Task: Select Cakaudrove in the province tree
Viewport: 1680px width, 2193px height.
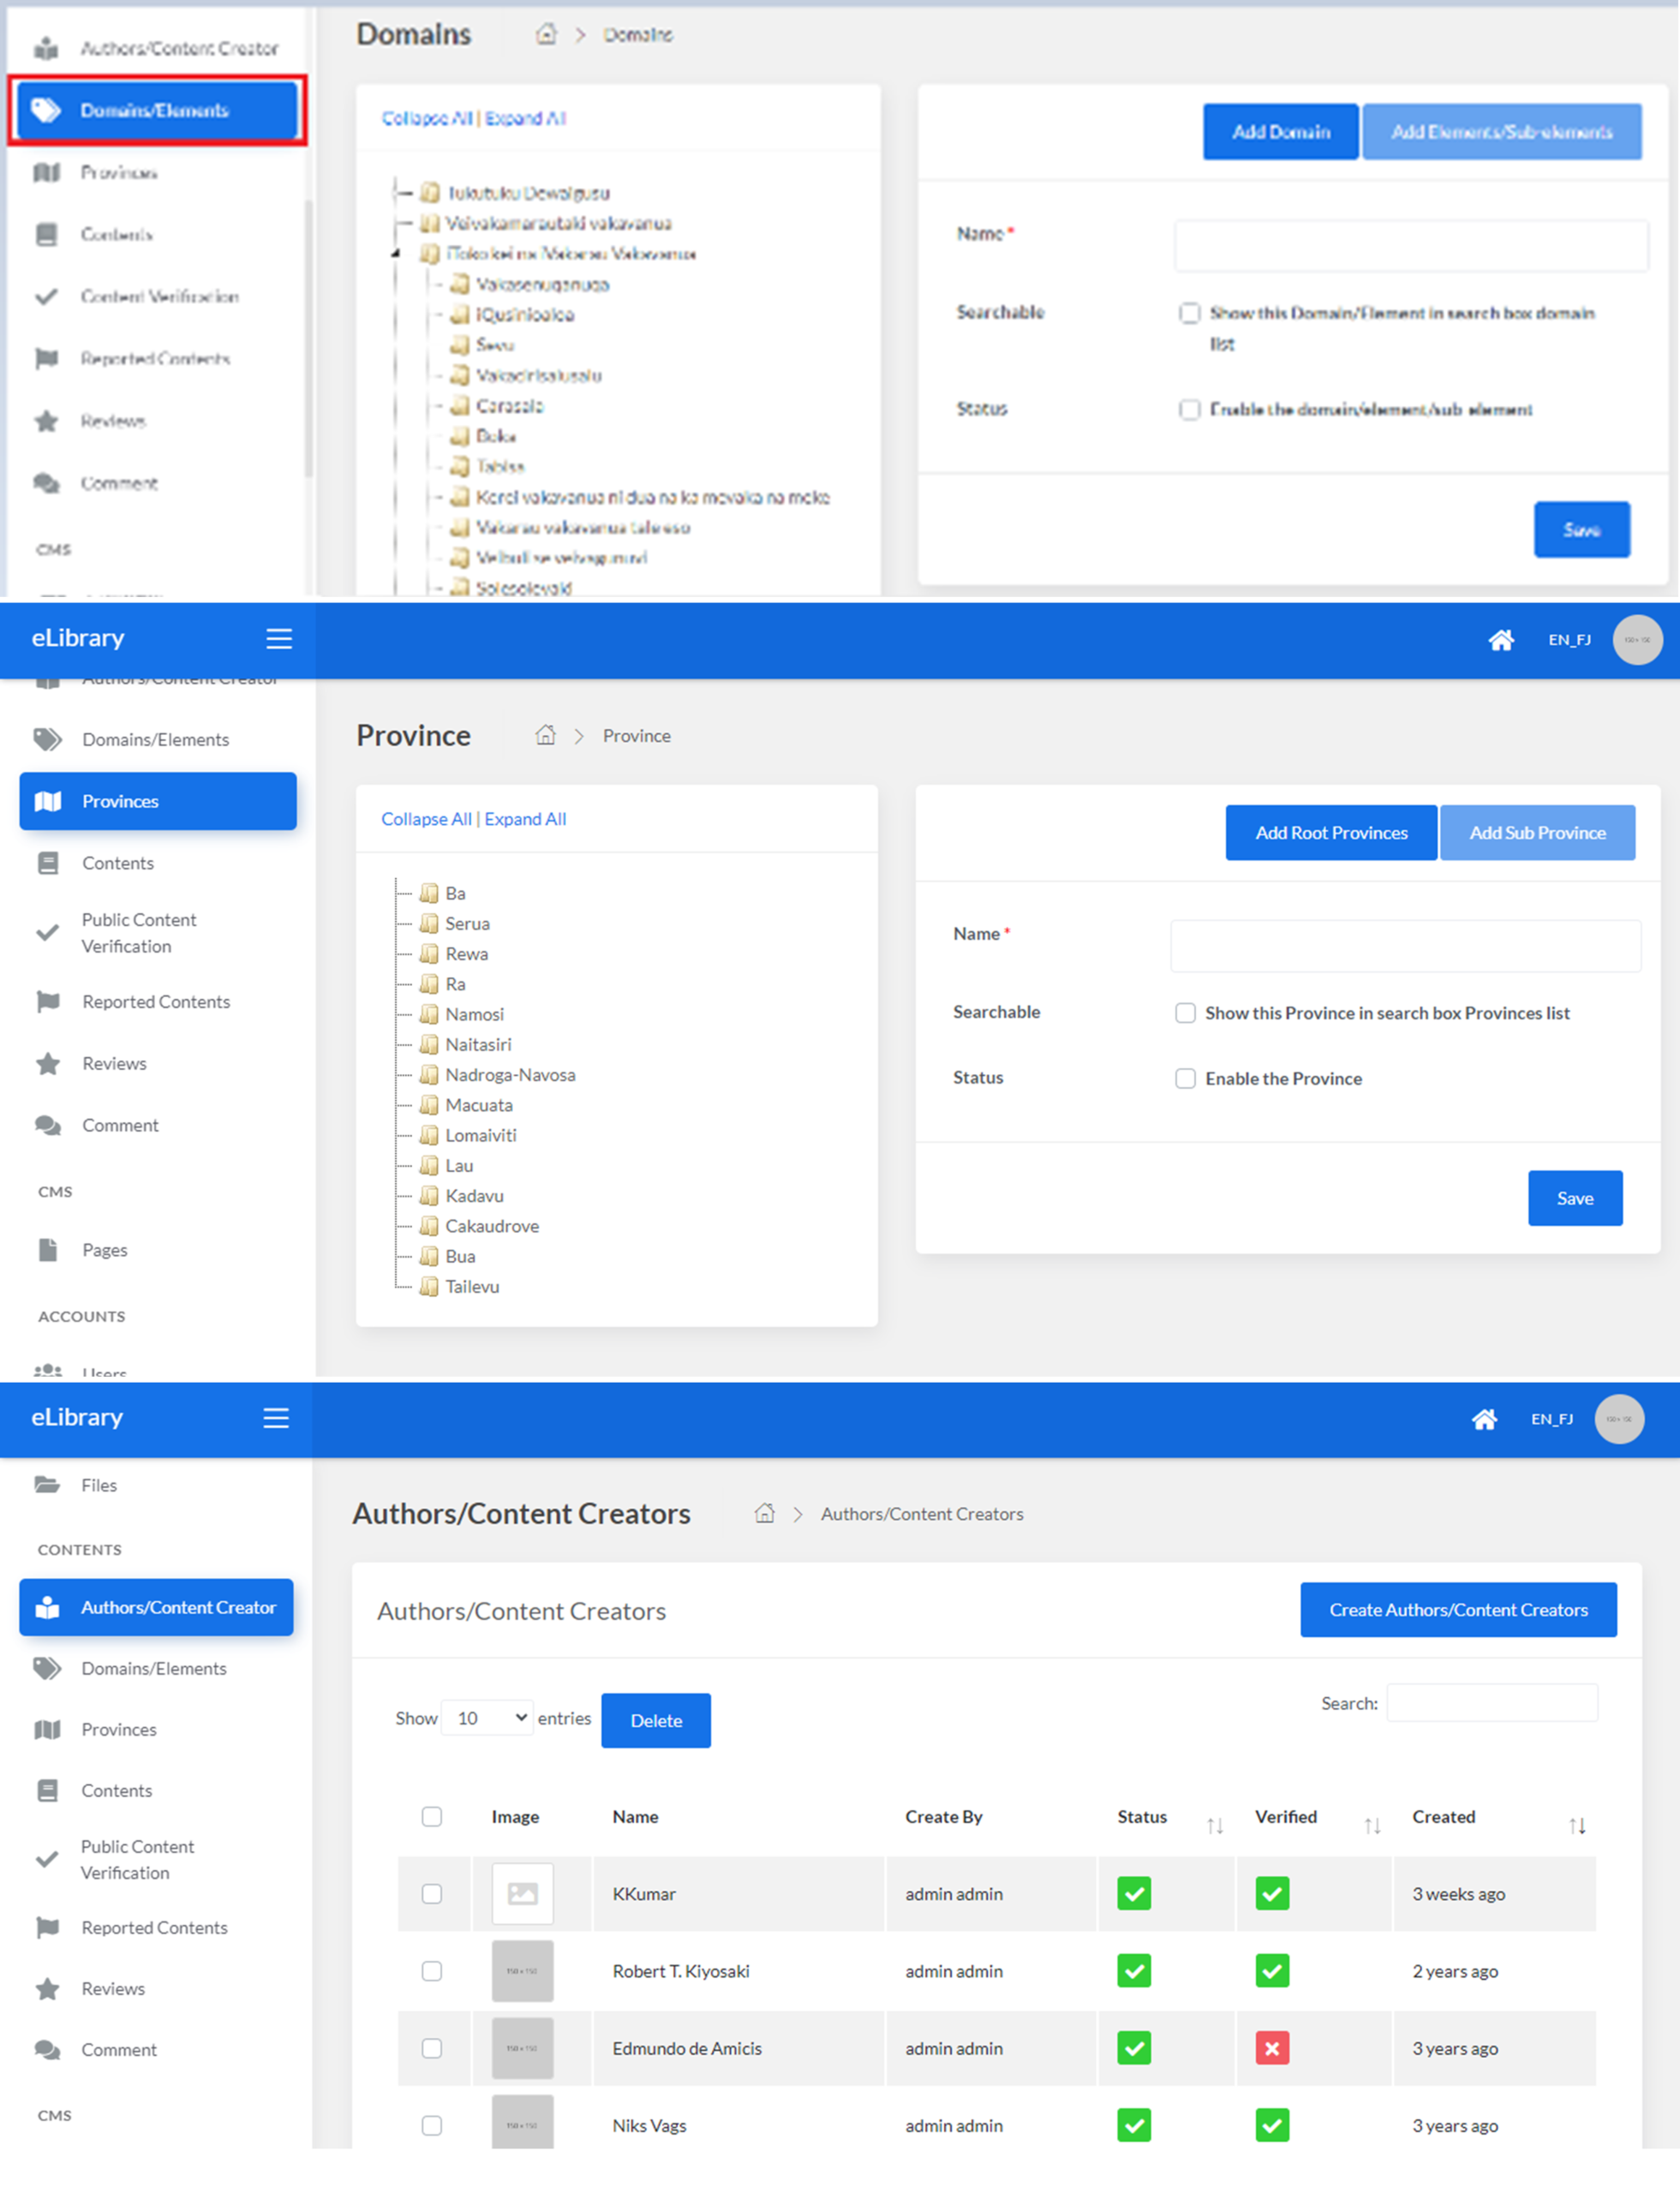Action: (x=492, y=1226)
